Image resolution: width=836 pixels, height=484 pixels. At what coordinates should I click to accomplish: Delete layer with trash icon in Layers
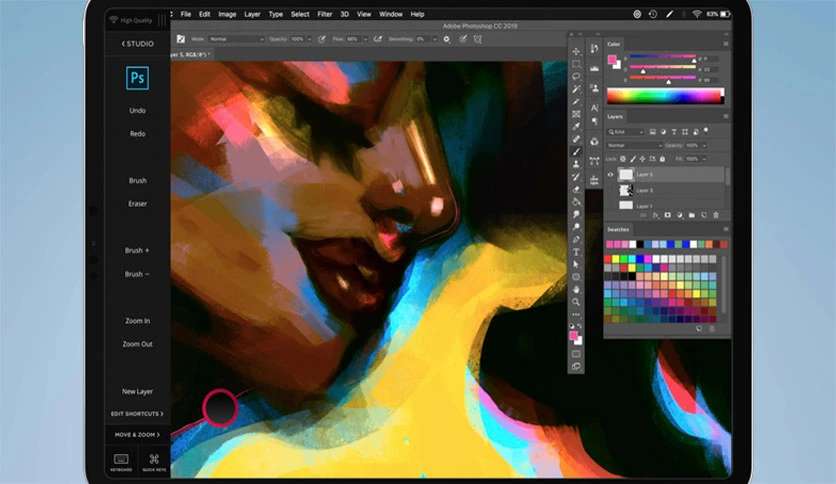coord(716,215)
